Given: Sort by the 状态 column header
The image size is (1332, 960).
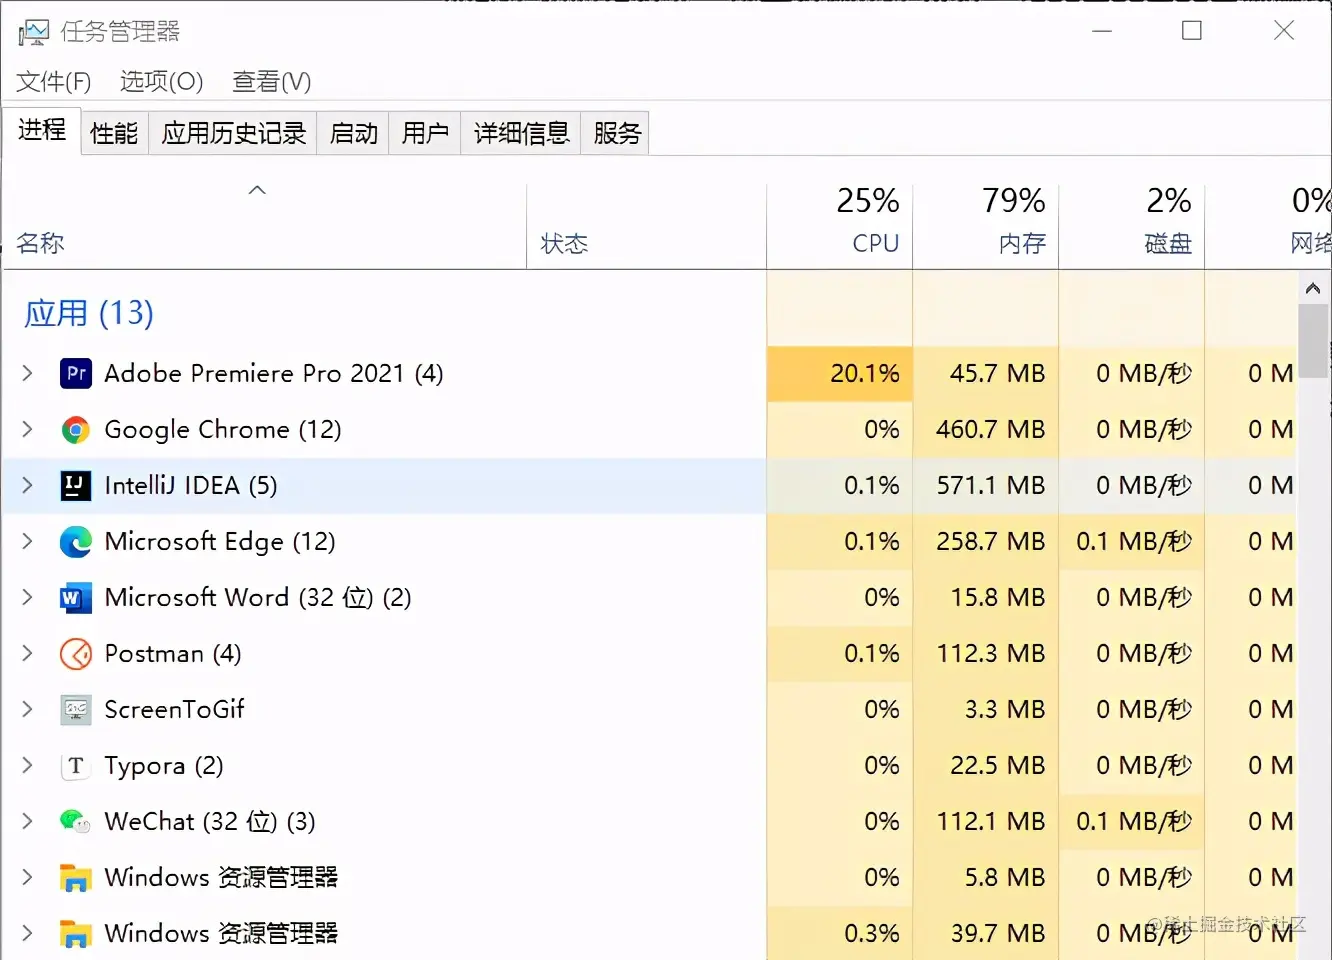Looking at the screenshot, I should click(x=646, y=227).
